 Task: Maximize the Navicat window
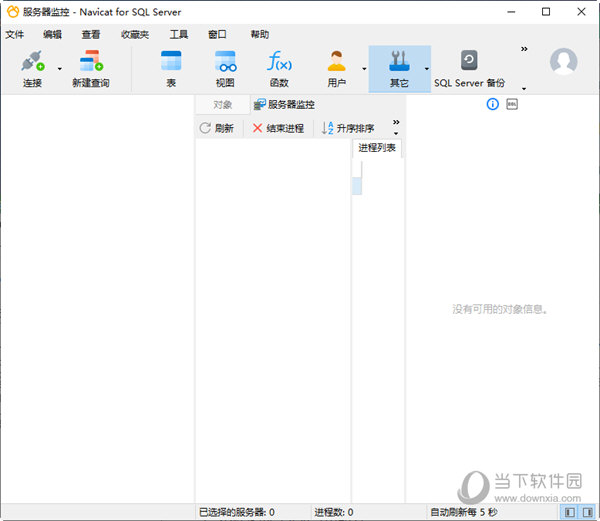pos(546,12)
